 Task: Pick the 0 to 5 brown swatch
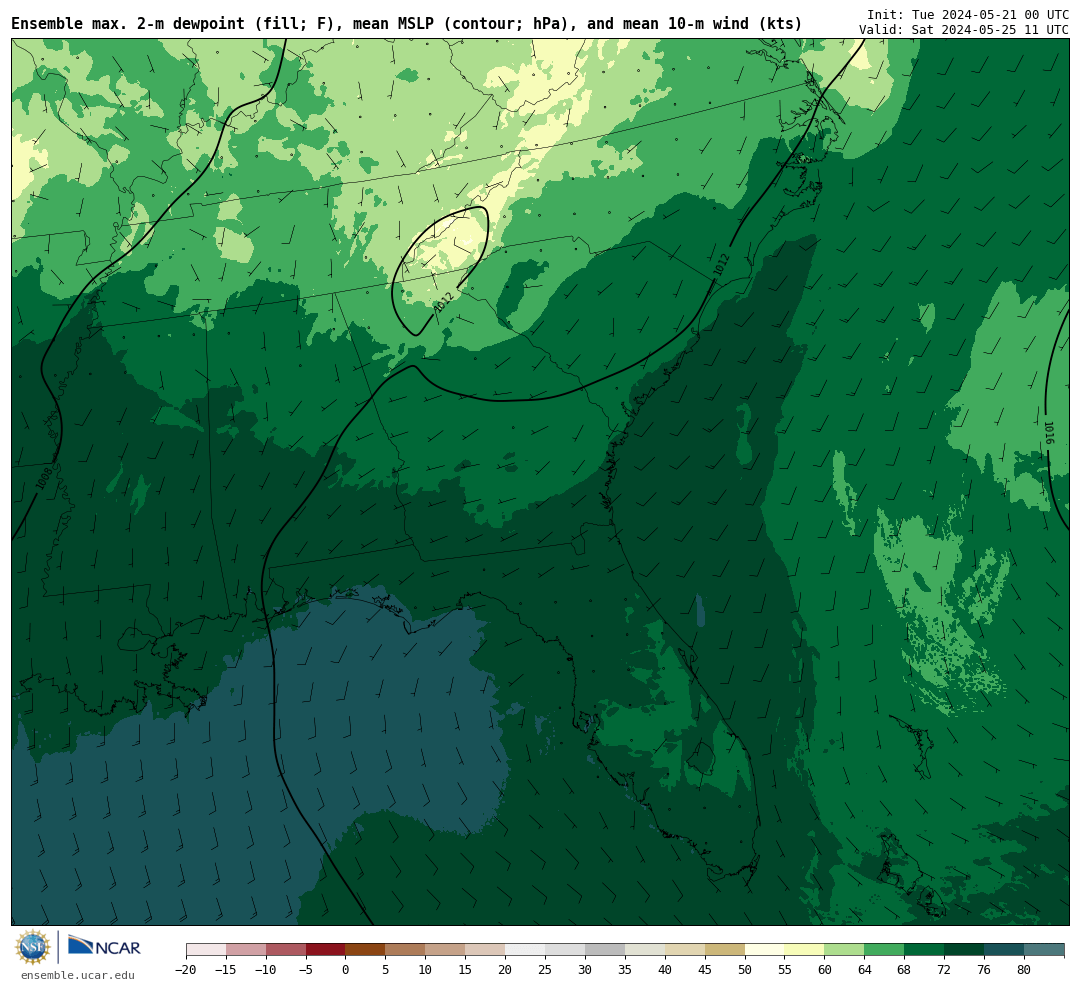tap(366, 950)
